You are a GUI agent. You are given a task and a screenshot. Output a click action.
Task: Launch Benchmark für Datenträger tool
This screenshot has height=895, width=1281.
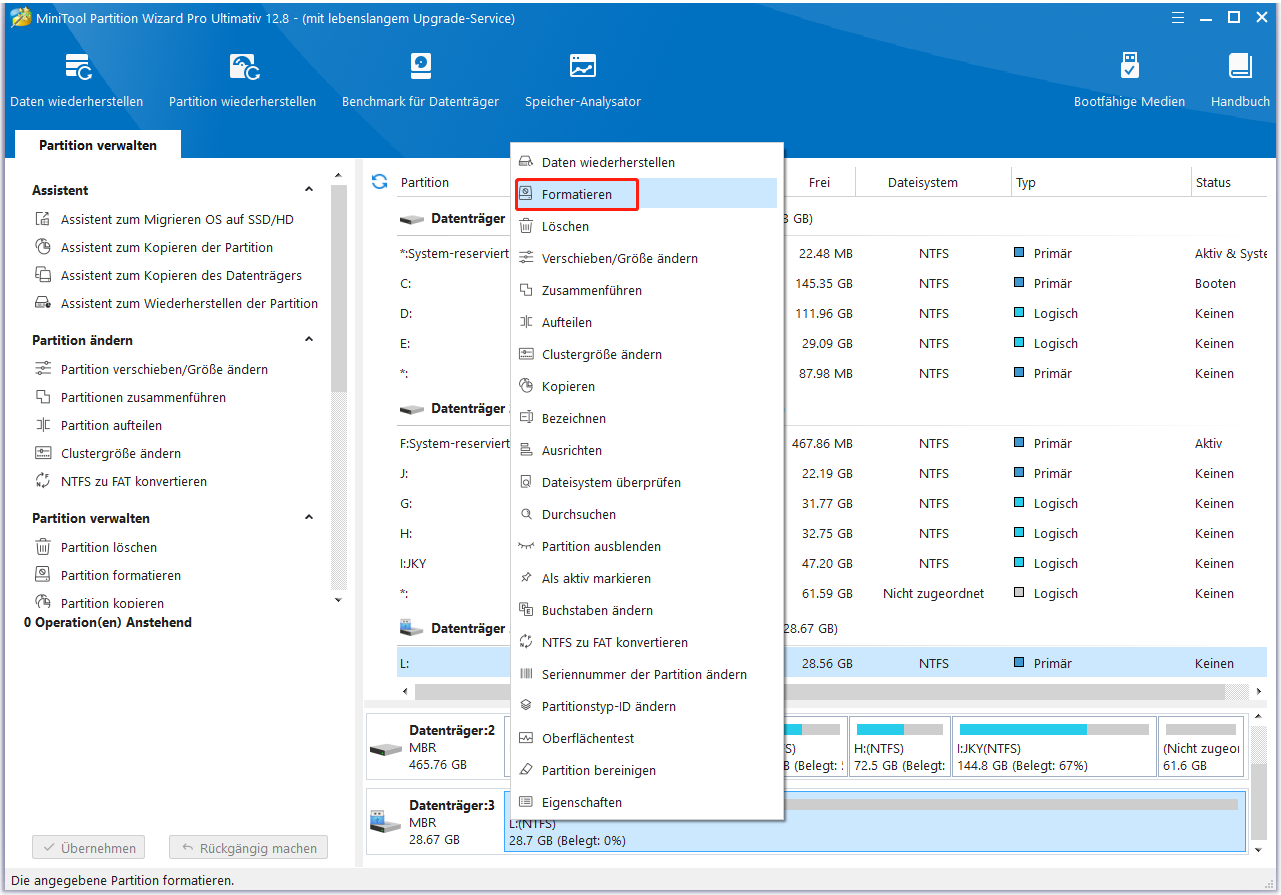420,80
